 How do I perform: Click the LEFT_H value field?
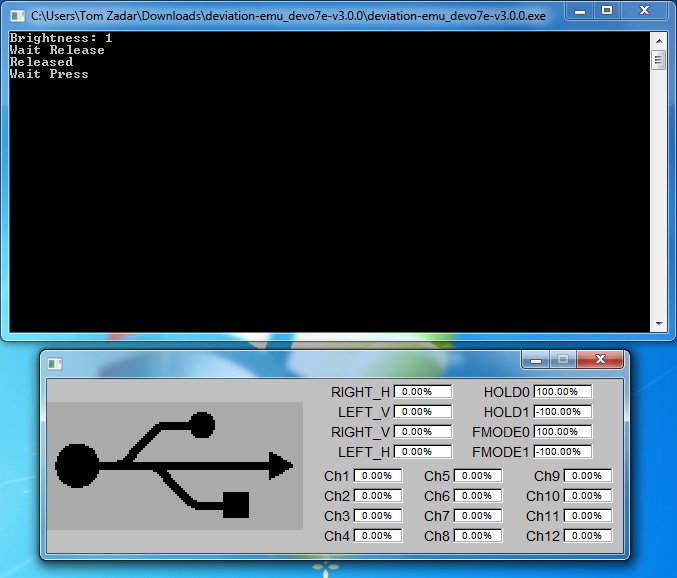pos(423,452)
